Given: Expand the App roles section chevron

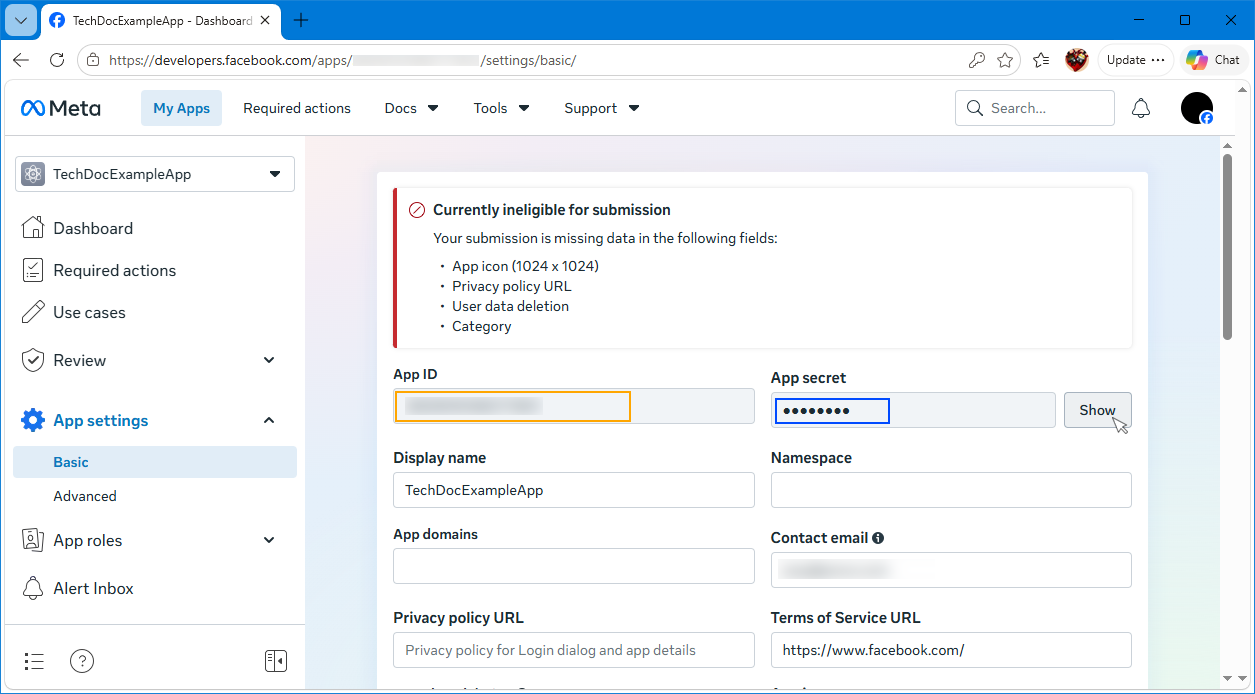Looking at the screenshot, I should pyautogui.click(x=269, y=540).
